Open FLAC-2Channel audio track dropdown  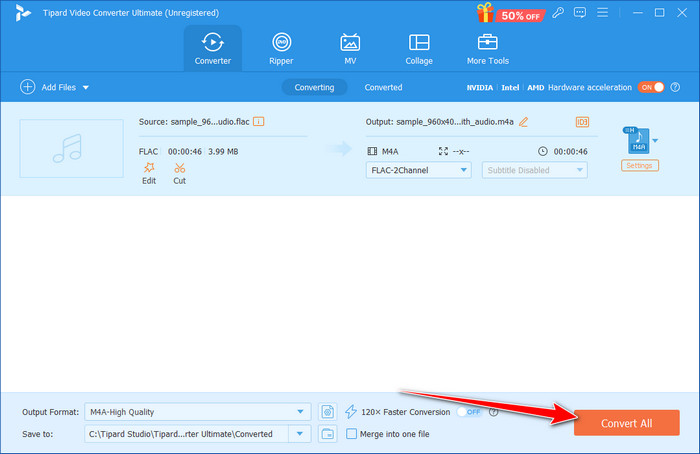[x=418, y=170]
